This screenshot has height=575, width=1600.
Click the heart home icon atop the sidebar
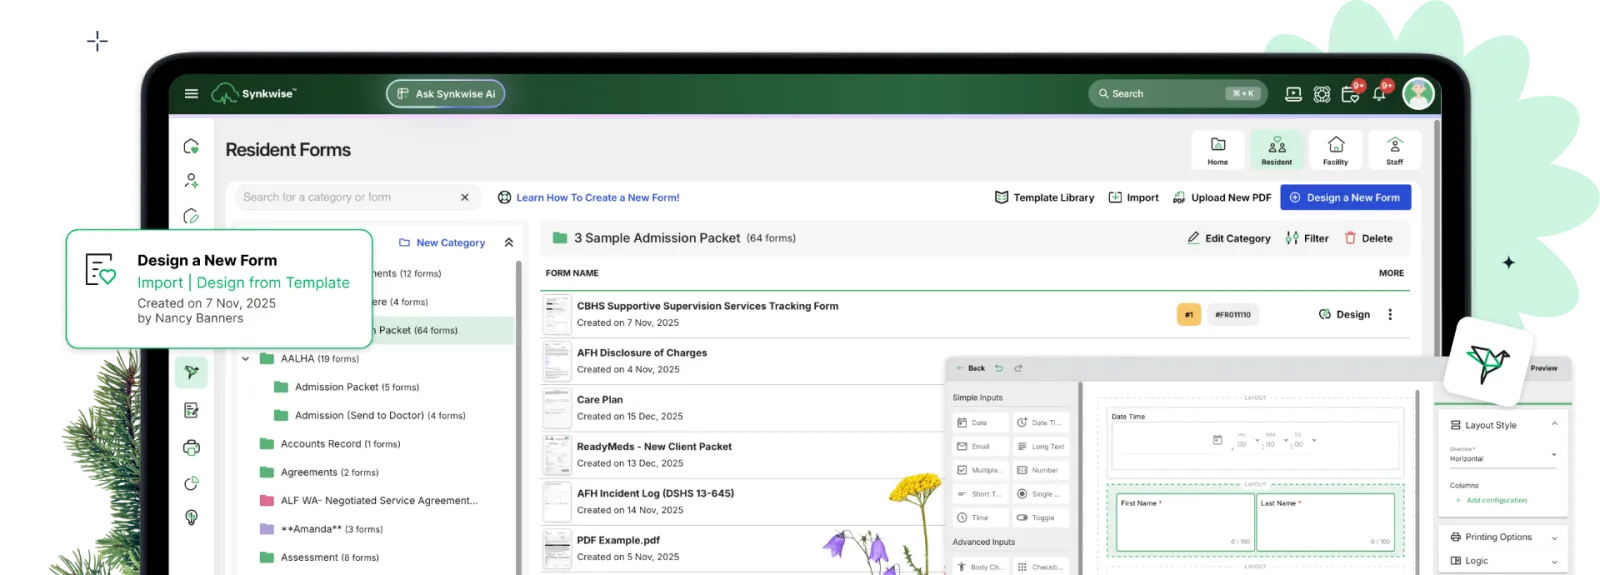pyautogui.click(x=192, y=146)
